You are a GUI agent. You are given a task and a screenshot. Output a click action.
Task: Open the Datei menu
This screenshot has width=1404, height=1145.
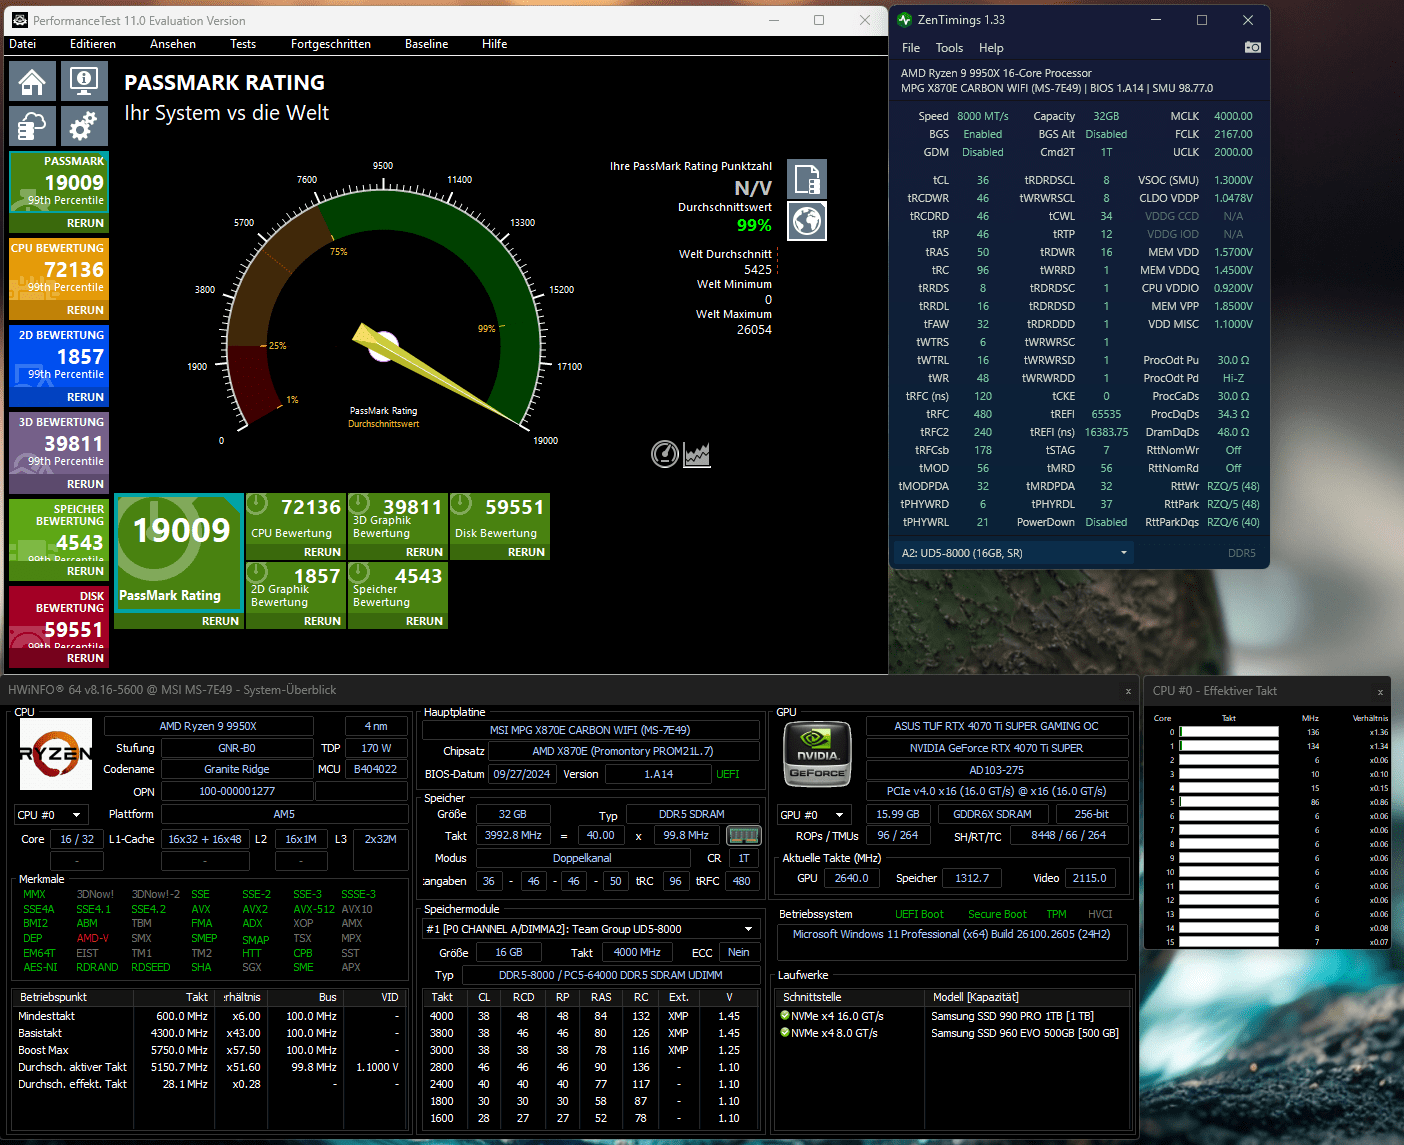22,44
